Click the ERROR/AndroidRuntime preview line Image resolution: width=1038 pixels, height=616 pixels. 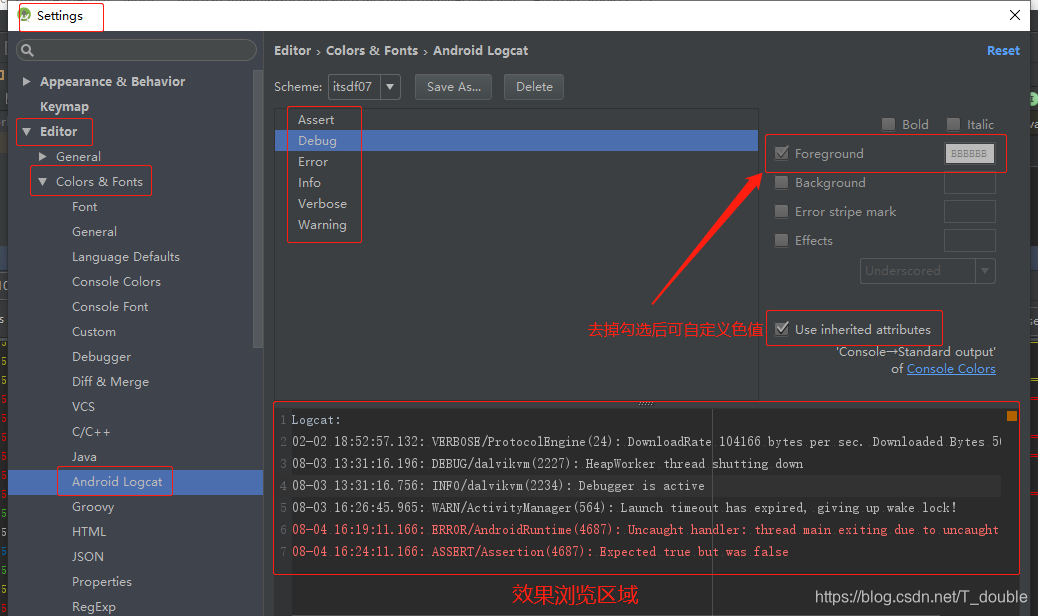[x=645, y=529]
